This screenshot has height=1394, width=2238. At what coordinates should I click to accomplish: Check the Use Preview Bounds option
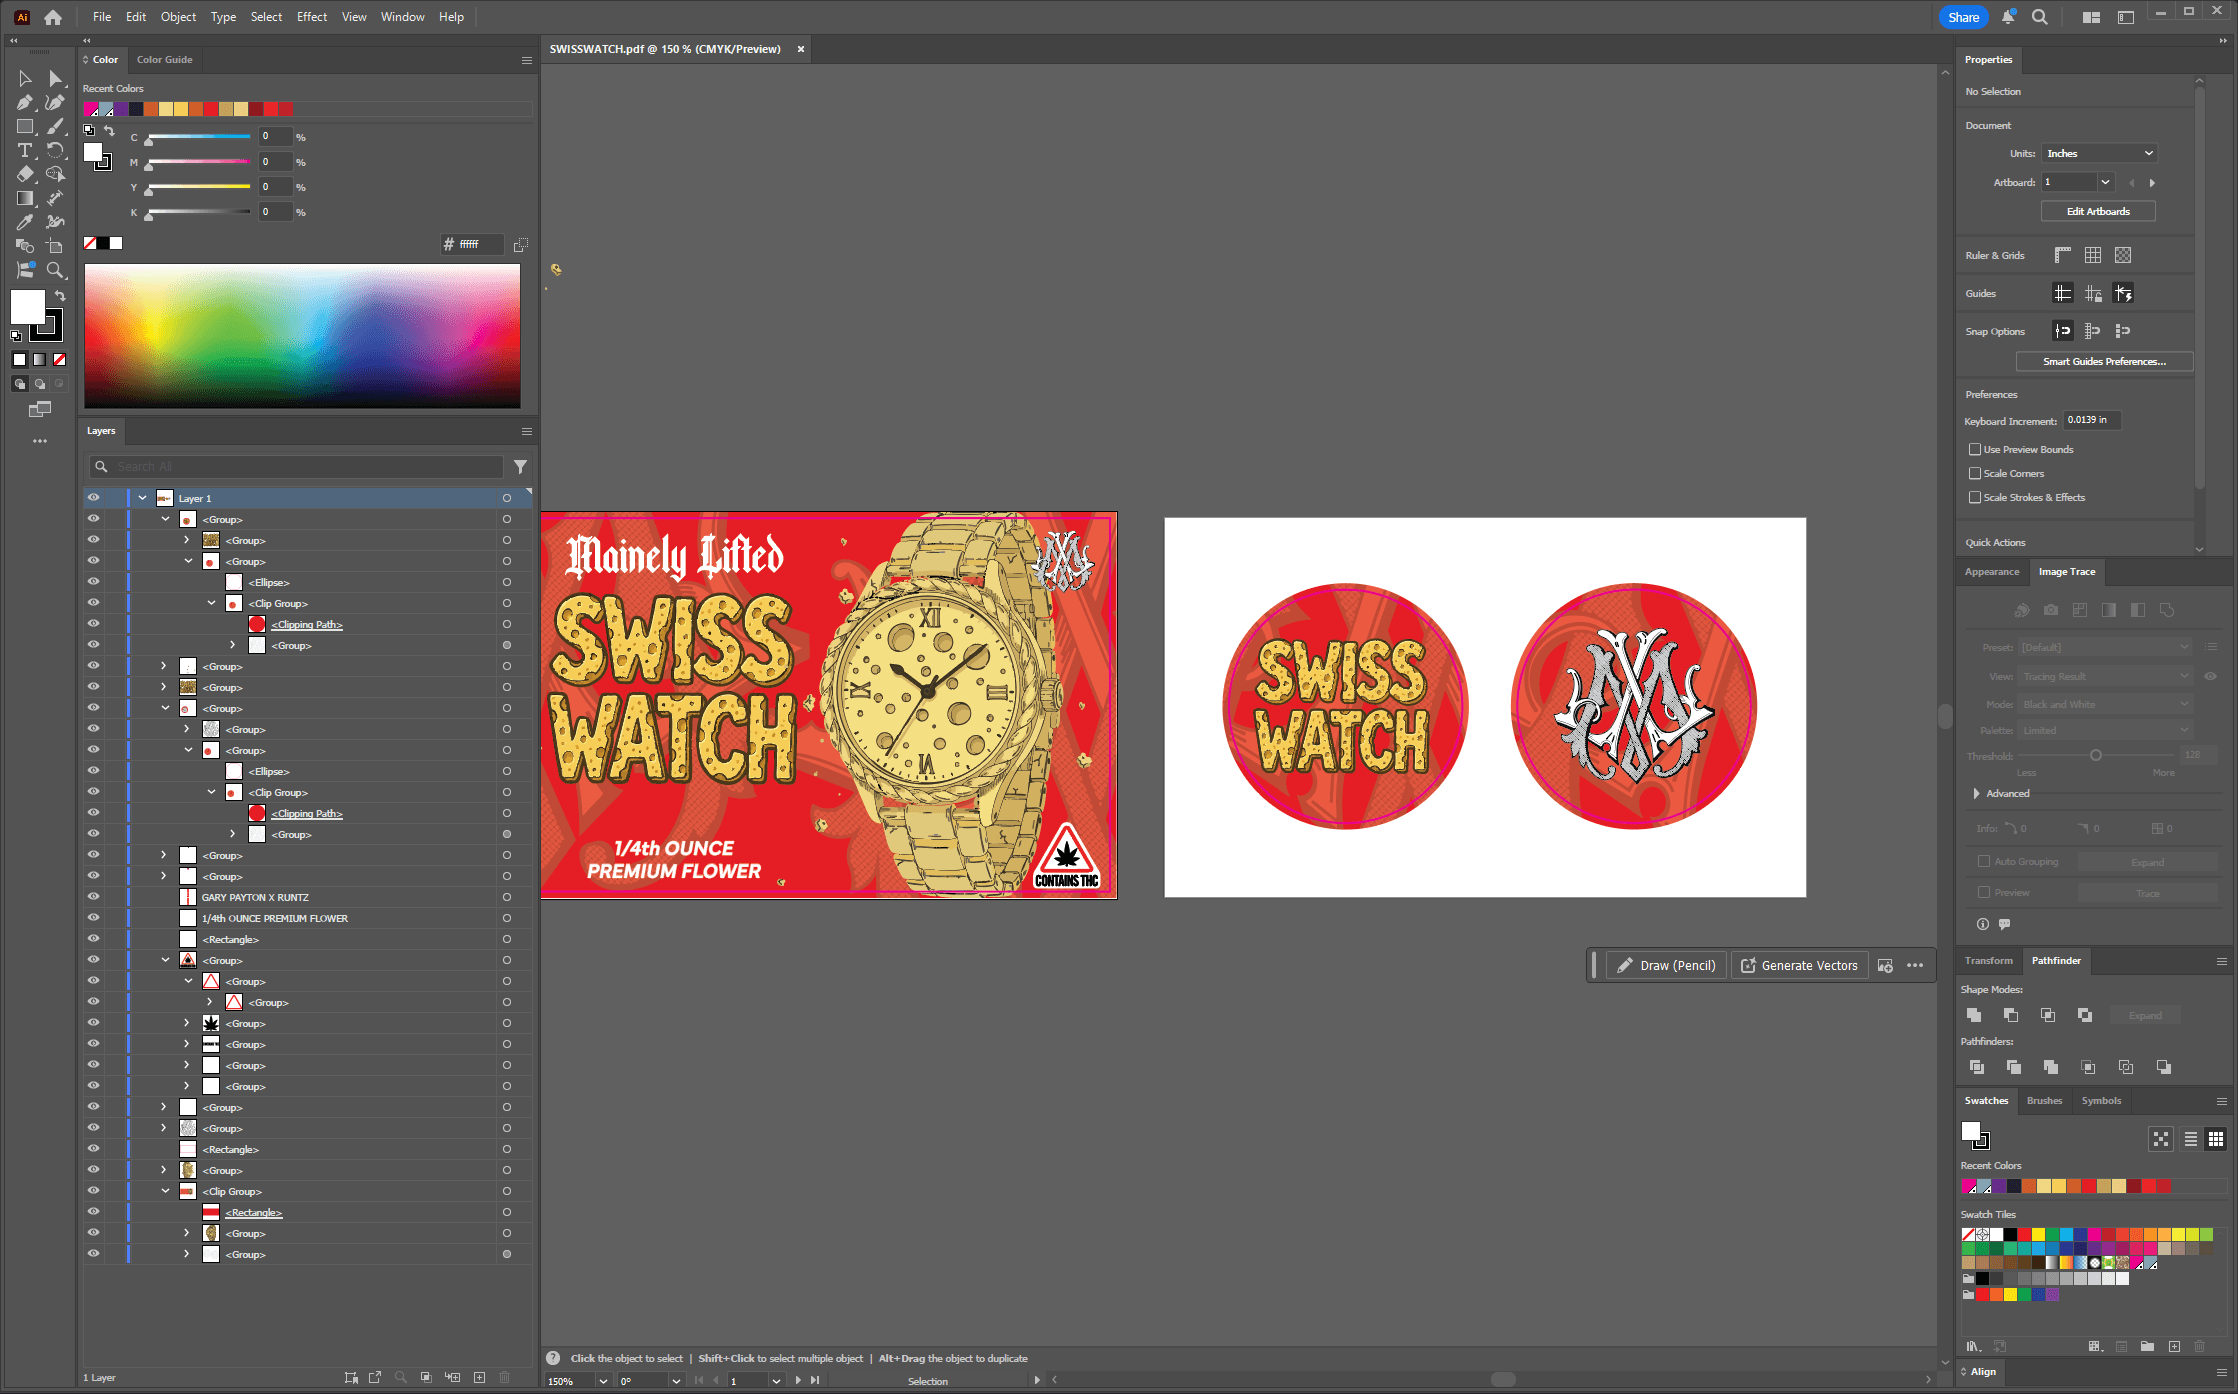click(1975, 449)
